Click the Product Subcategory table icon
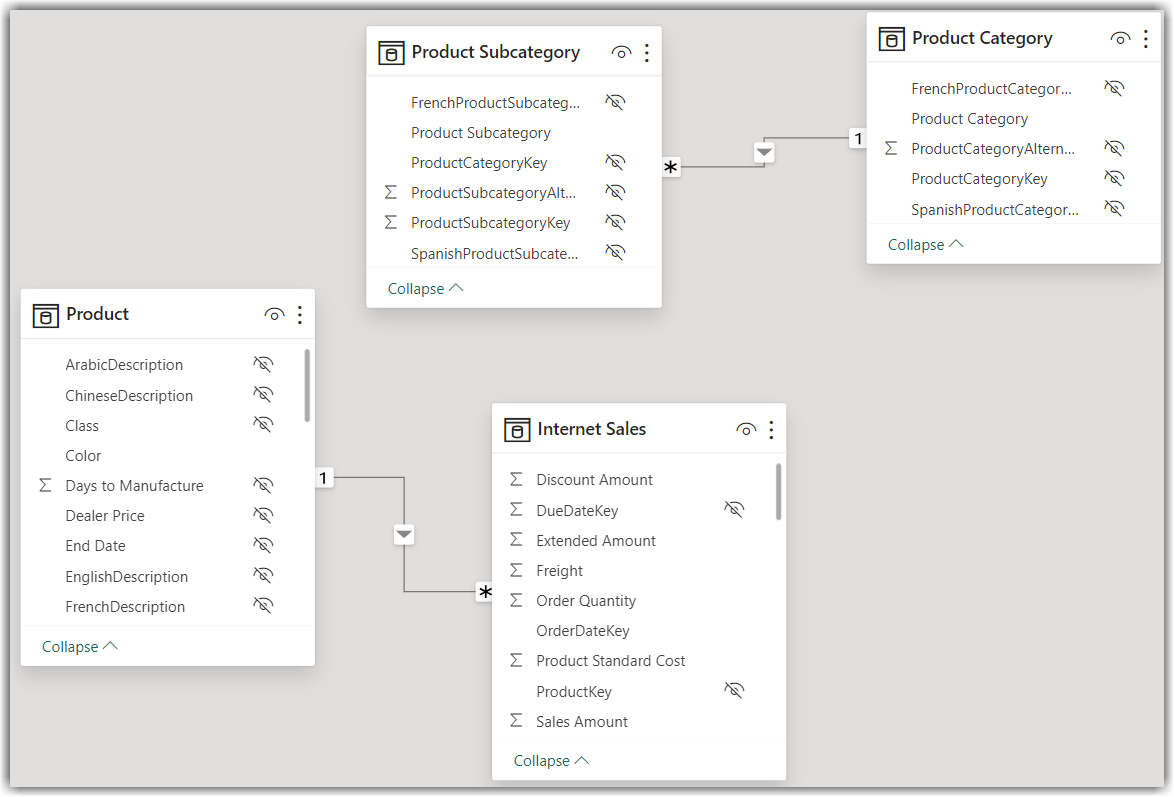The image size is (1174, 797). 391,53
